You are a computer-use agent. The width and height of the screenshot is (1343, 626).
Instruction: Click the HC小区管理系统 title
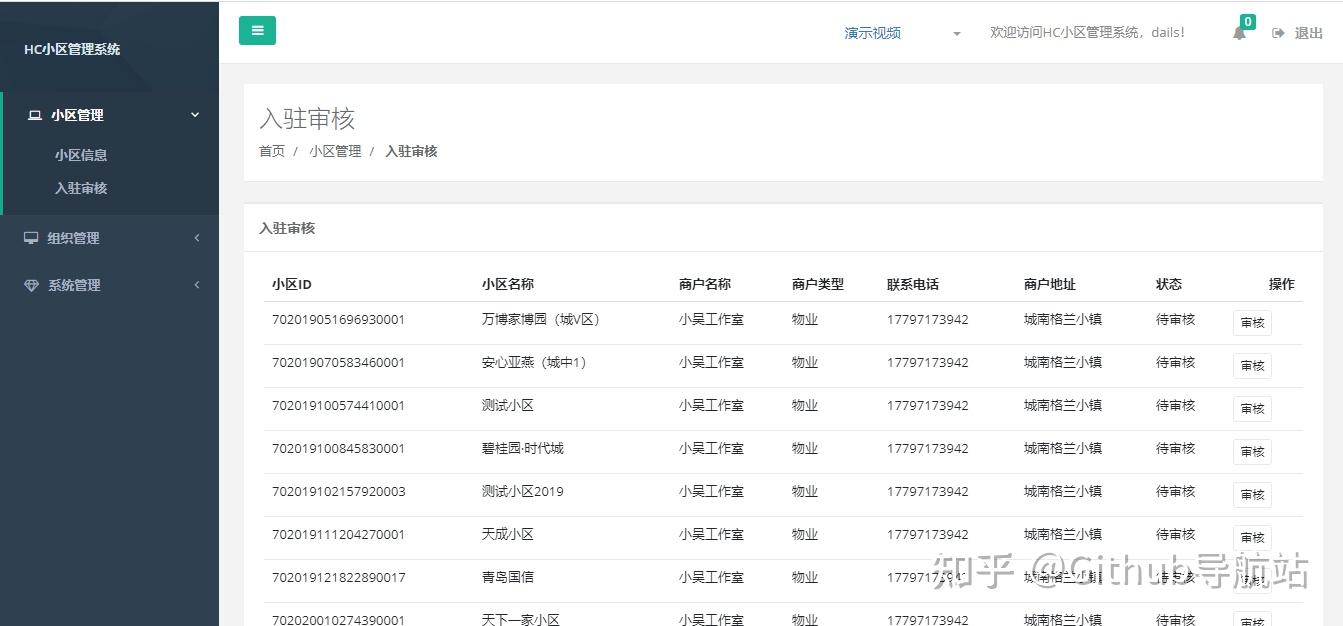(x=72, y=49)
